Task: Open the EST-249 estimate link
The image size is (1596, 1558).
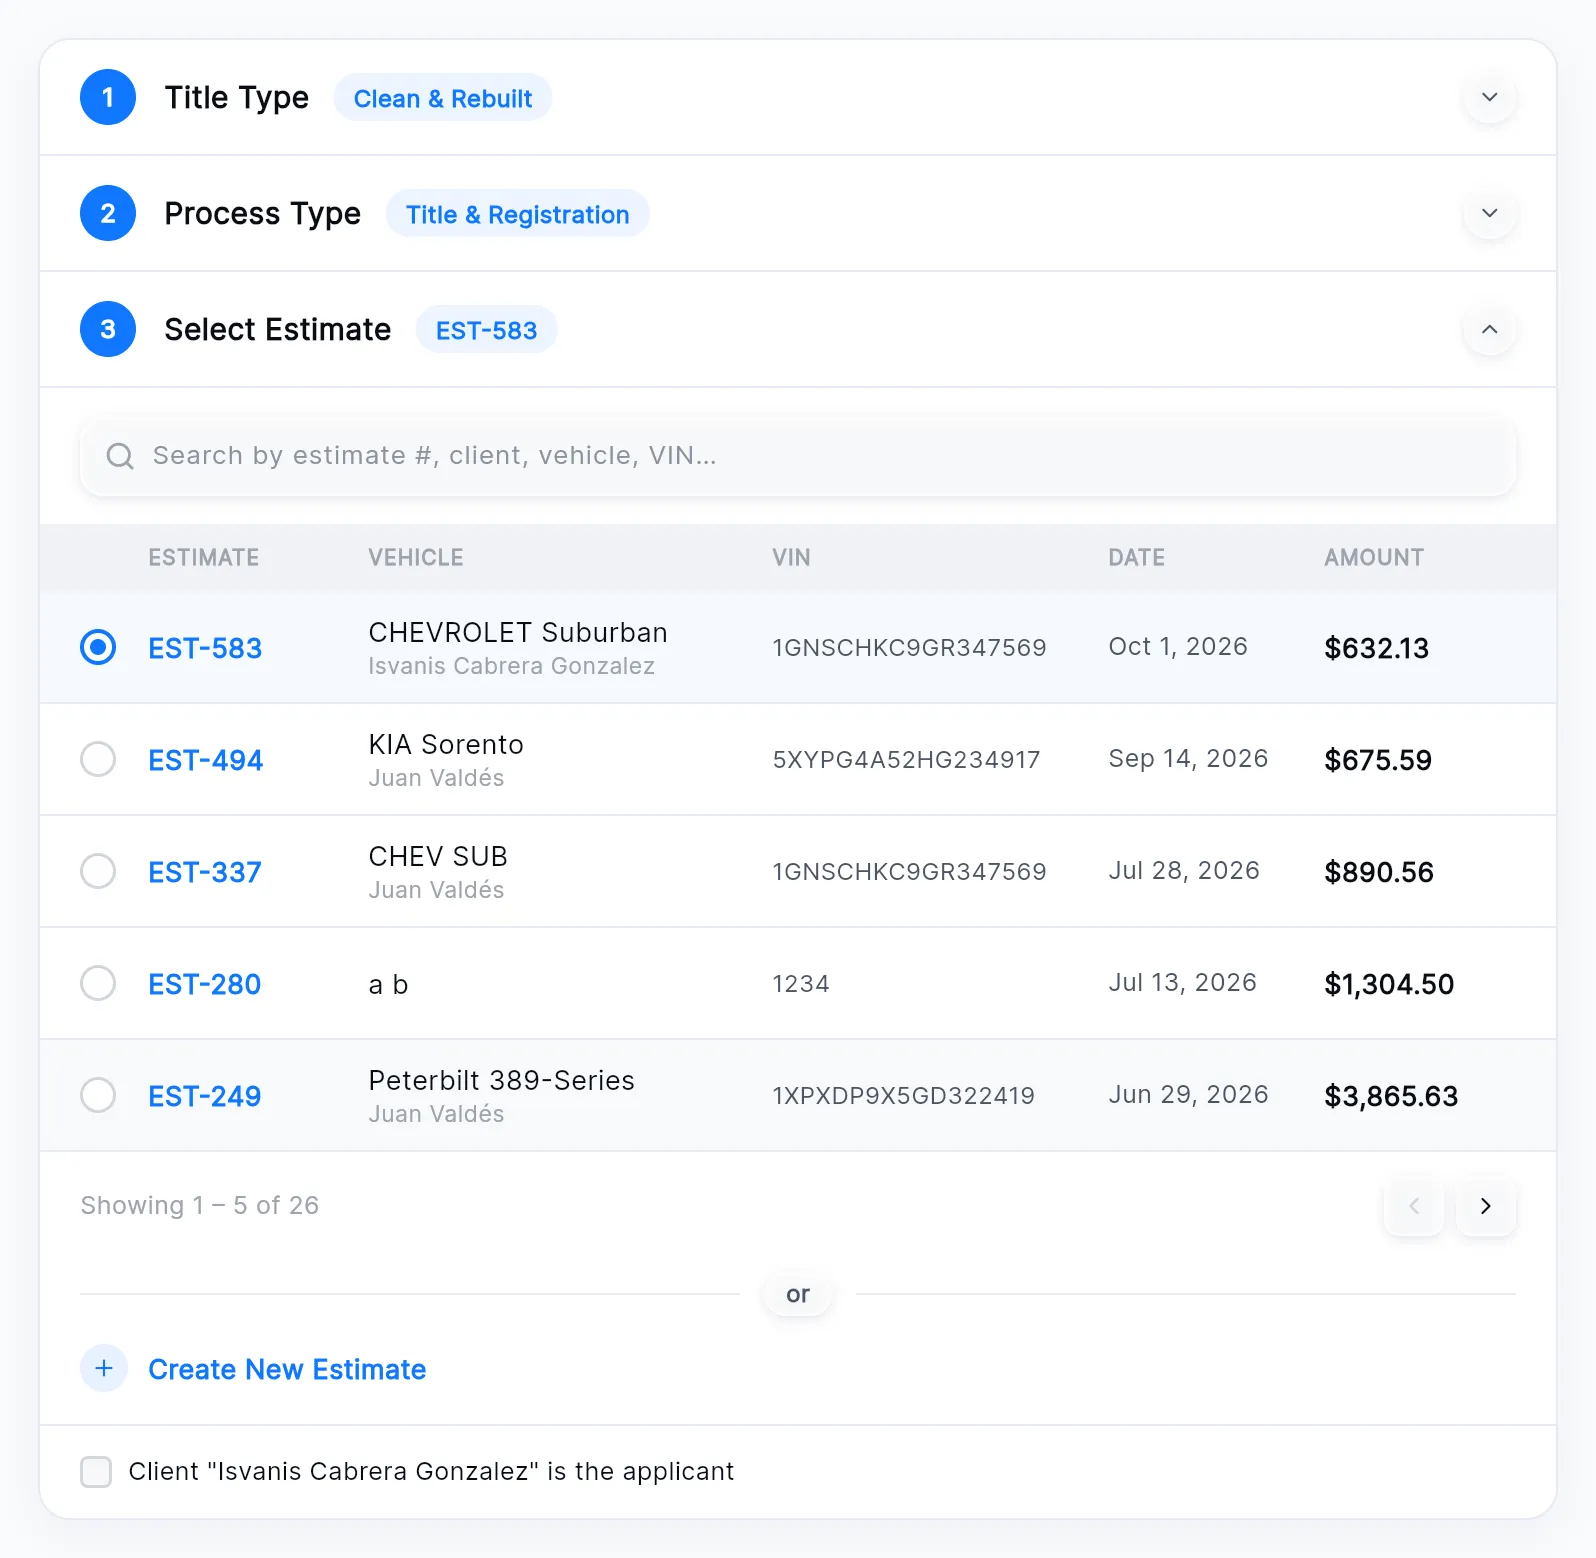Action: (205, 1096)
